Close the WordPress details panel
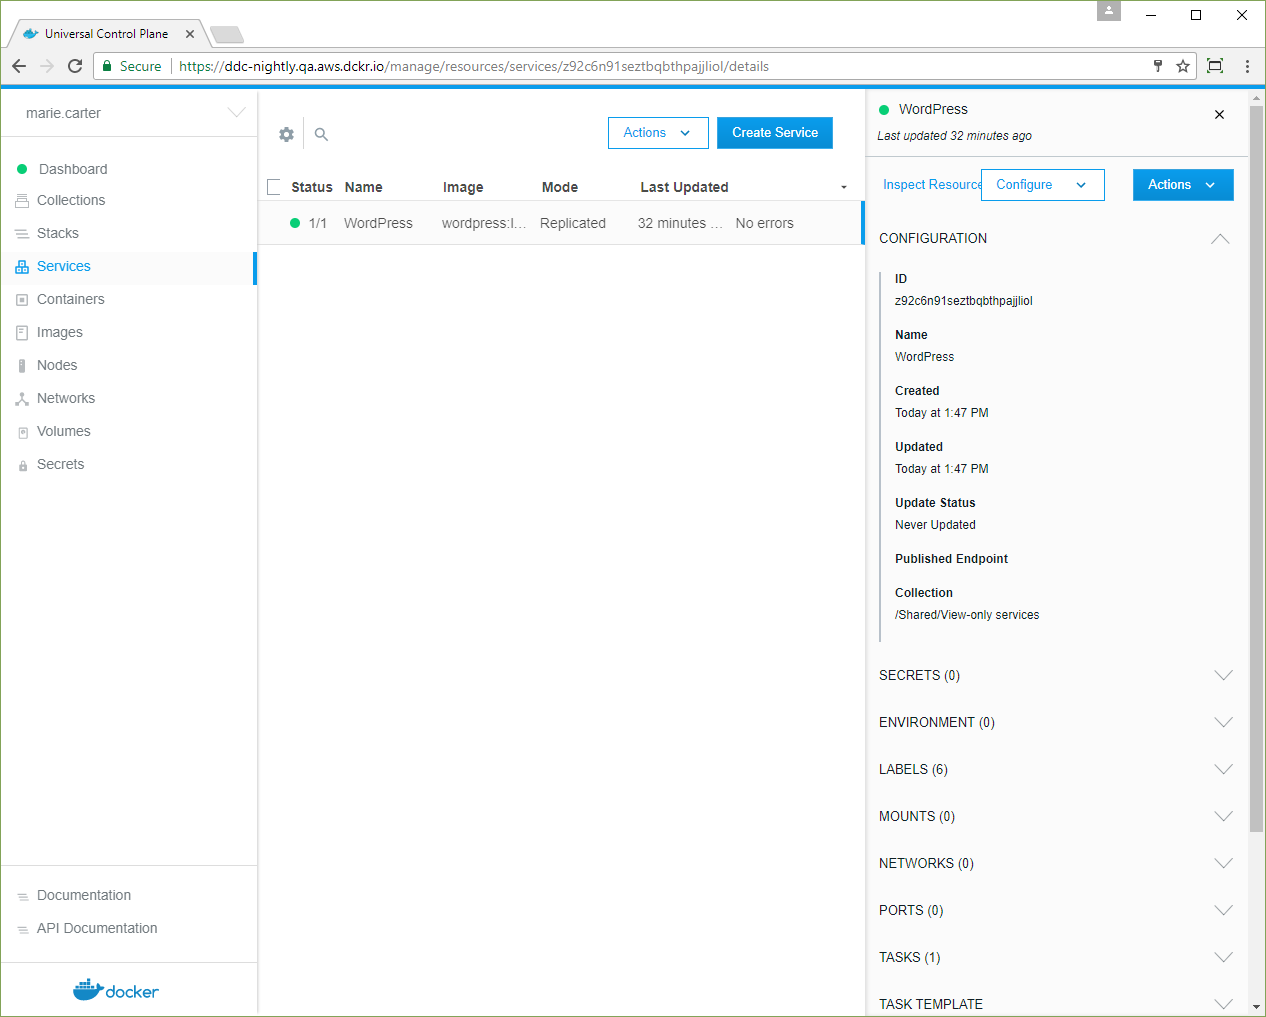This screenshot has height=1017, width=1266. pos(1219,115)
